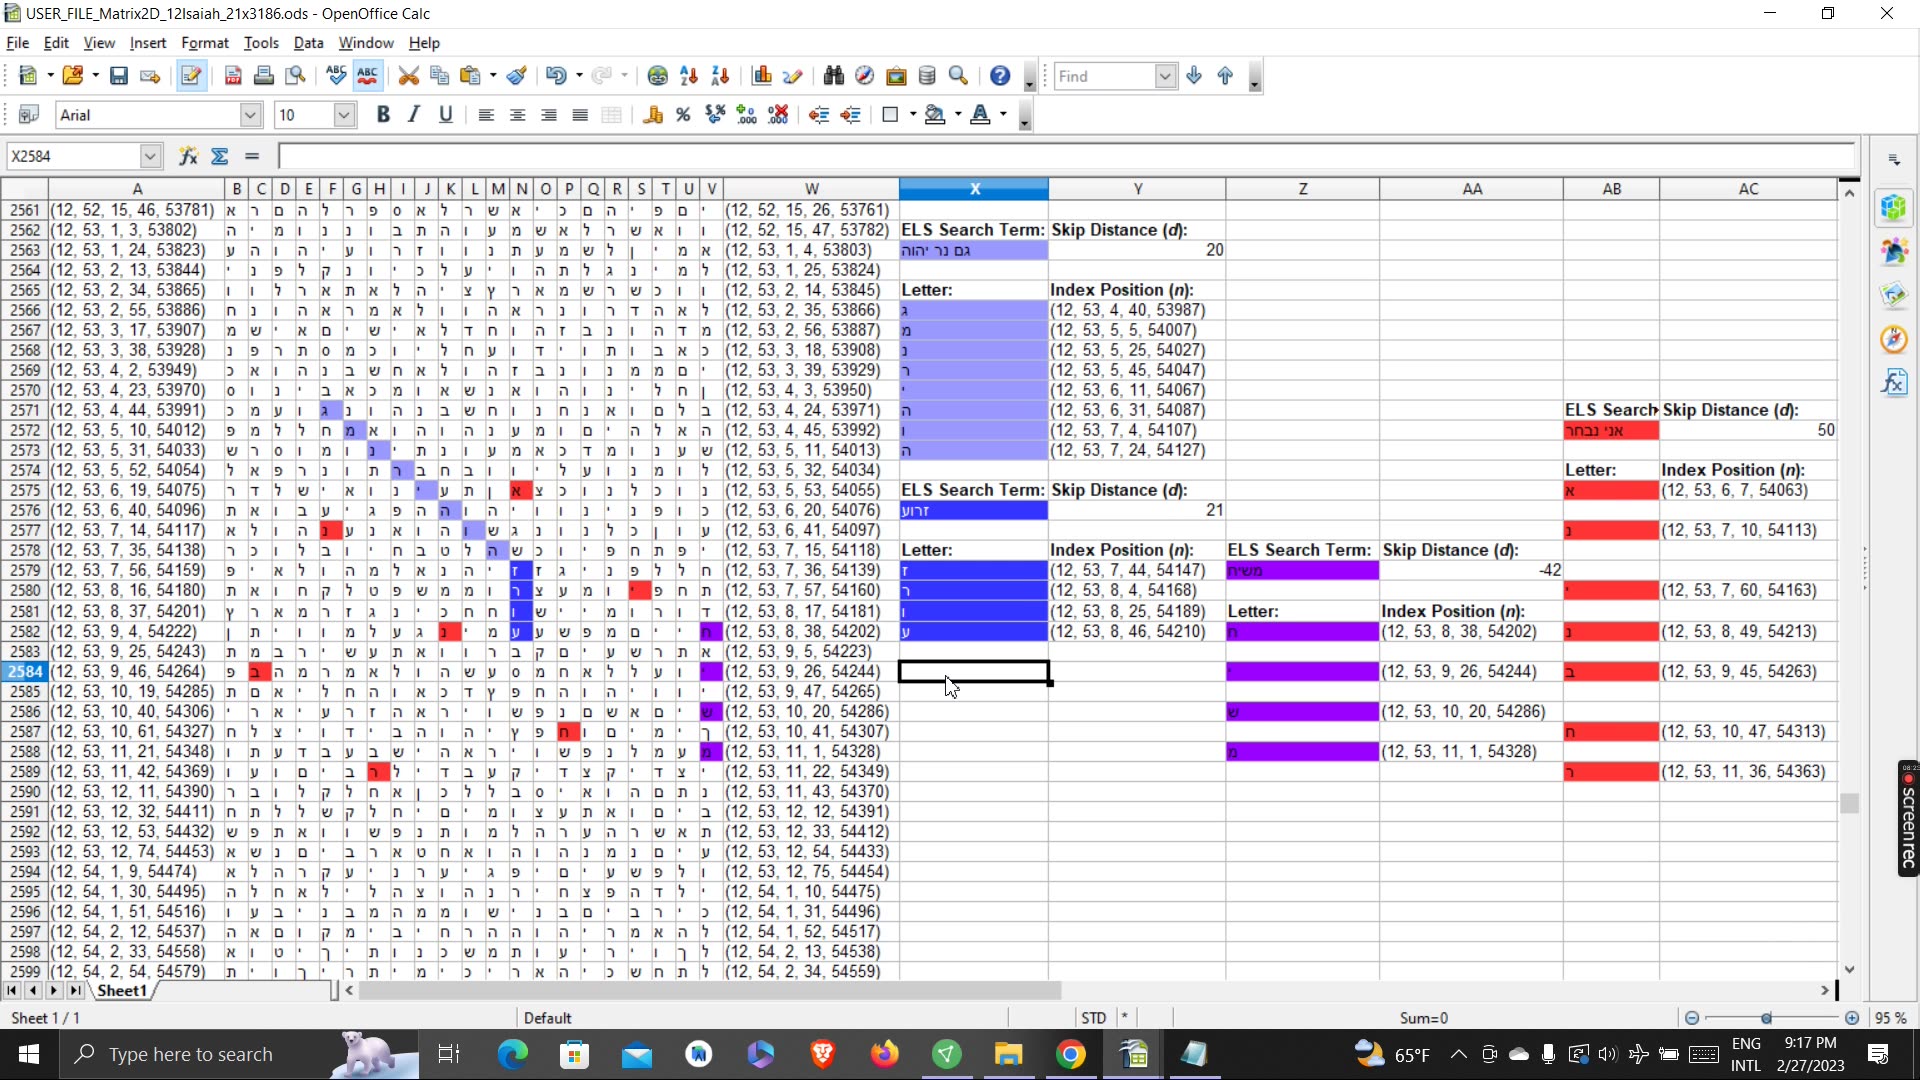Export directly as PDF
The width and height of the screenshot is (1920, 1080).
(233, 76)
